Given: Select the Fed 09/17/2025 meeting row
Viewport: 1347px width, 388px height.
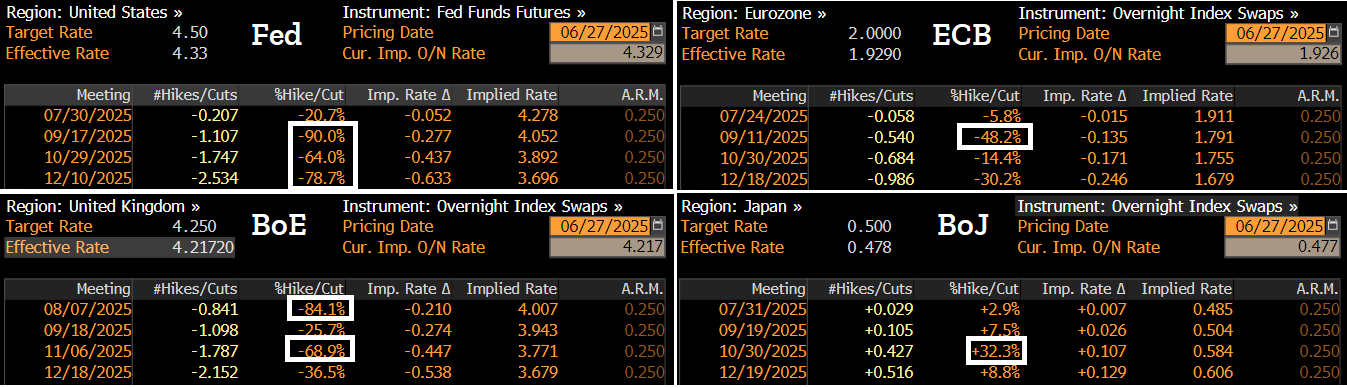Looking at the screenshot, I should click(337, 137).
